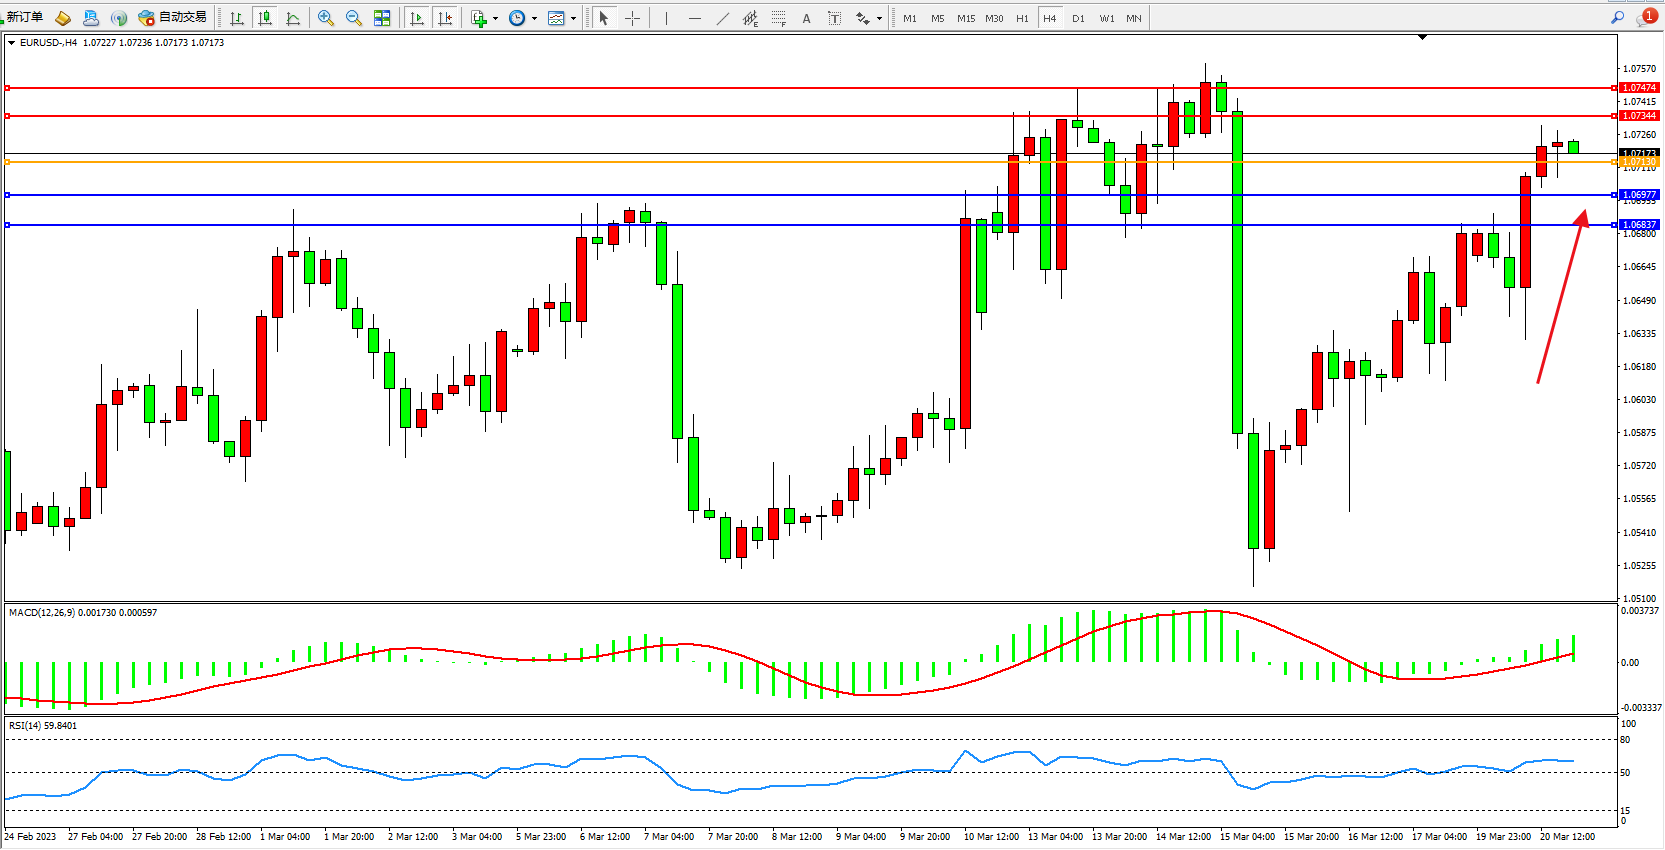
Task: Open the search magnifier in top right
Action: tap(1617, 18)
